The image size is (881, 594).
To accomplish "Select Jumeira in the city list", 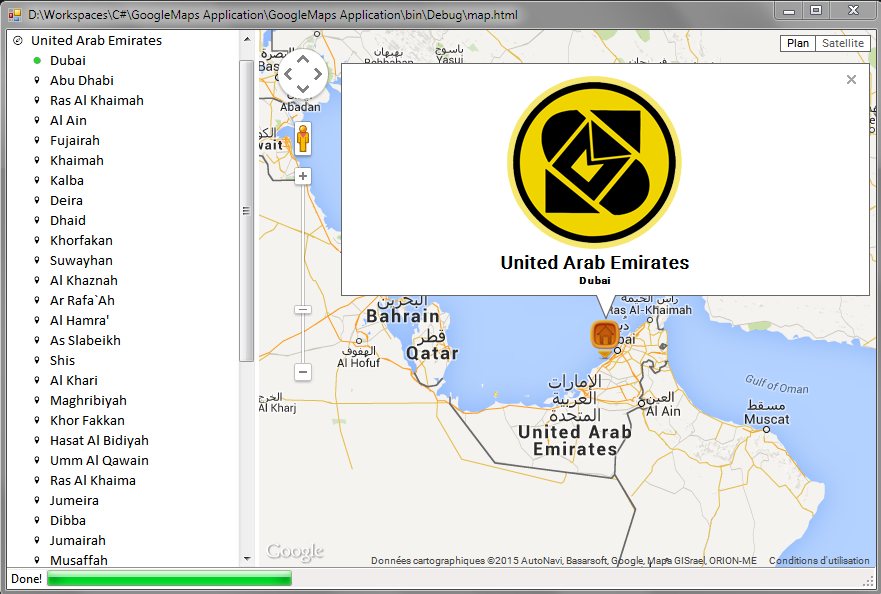I will pos(74,501).
